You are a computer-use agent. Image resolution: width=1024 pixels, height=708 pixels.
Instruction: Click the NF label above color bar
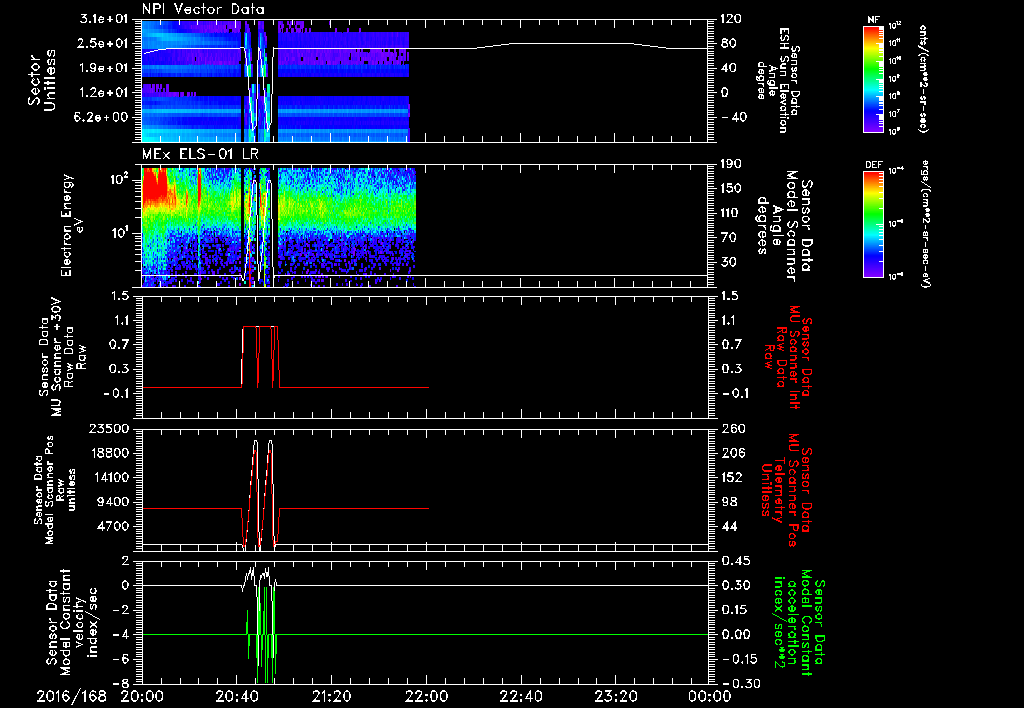[873, 20]
